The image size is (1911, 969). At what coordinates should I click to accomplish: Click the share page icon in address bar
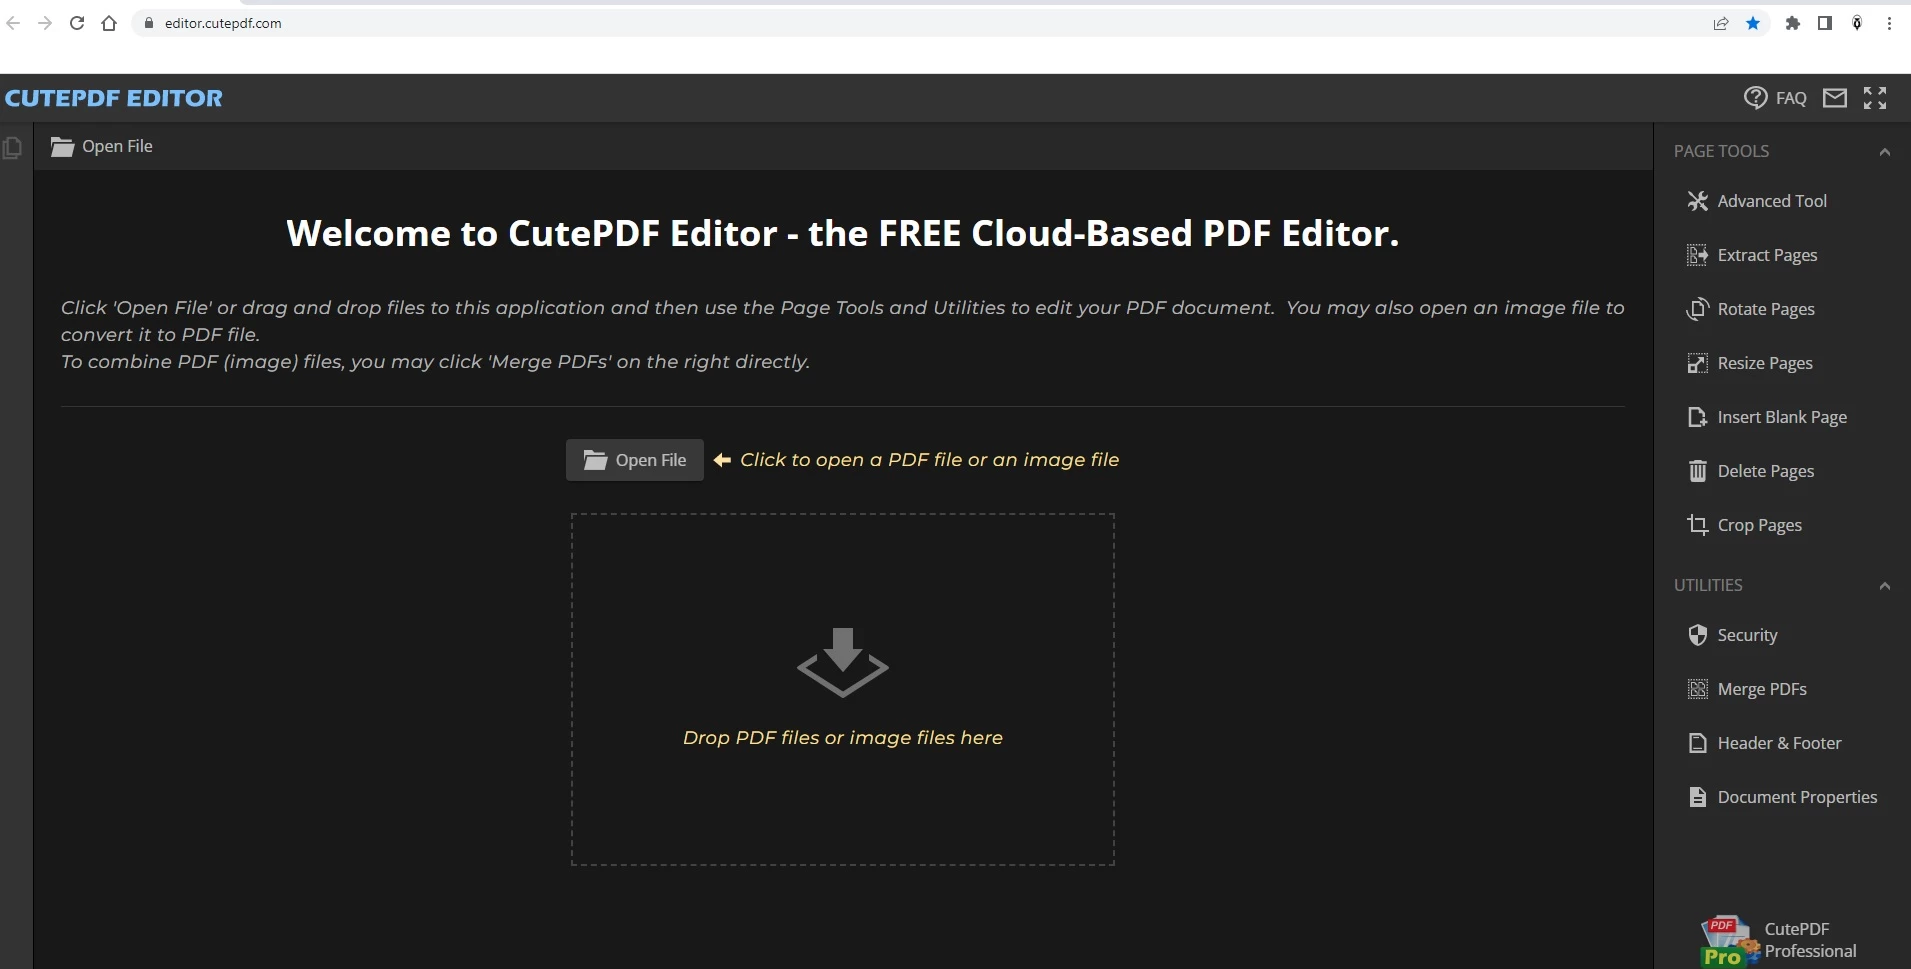(x=1721, y=23)
